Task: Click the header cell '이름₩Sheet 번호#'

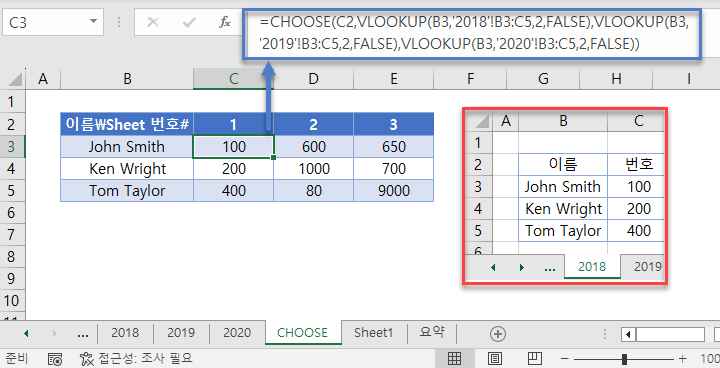Action: pos(127,124)
